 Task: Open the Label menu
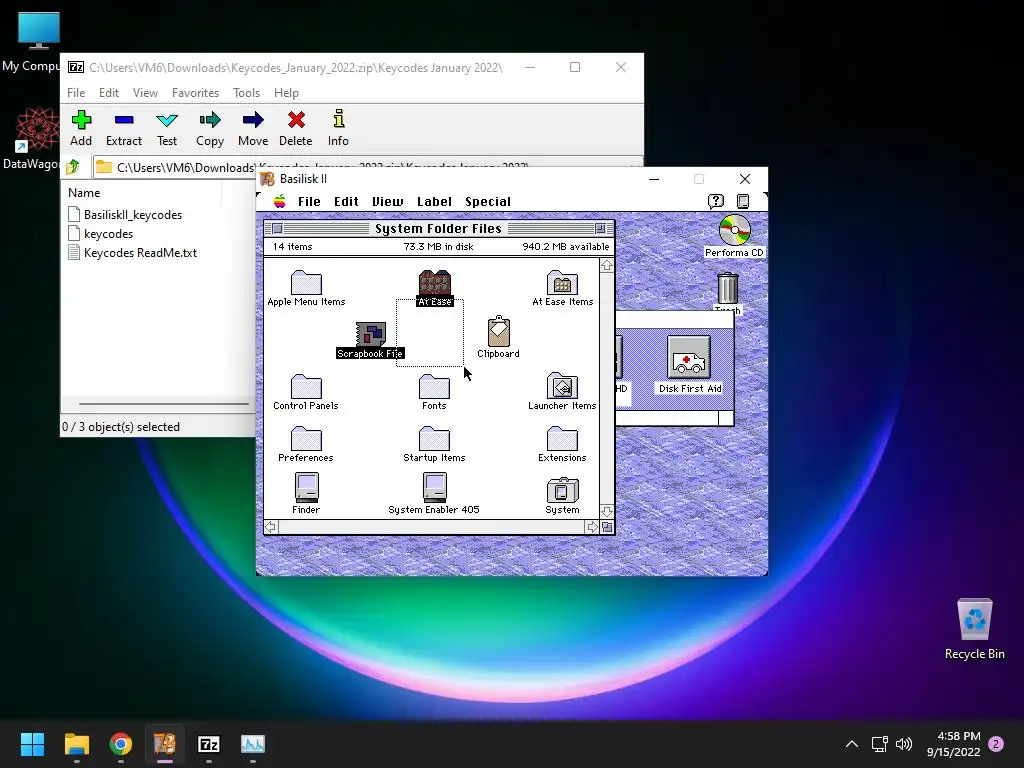(x=434, y=202)
